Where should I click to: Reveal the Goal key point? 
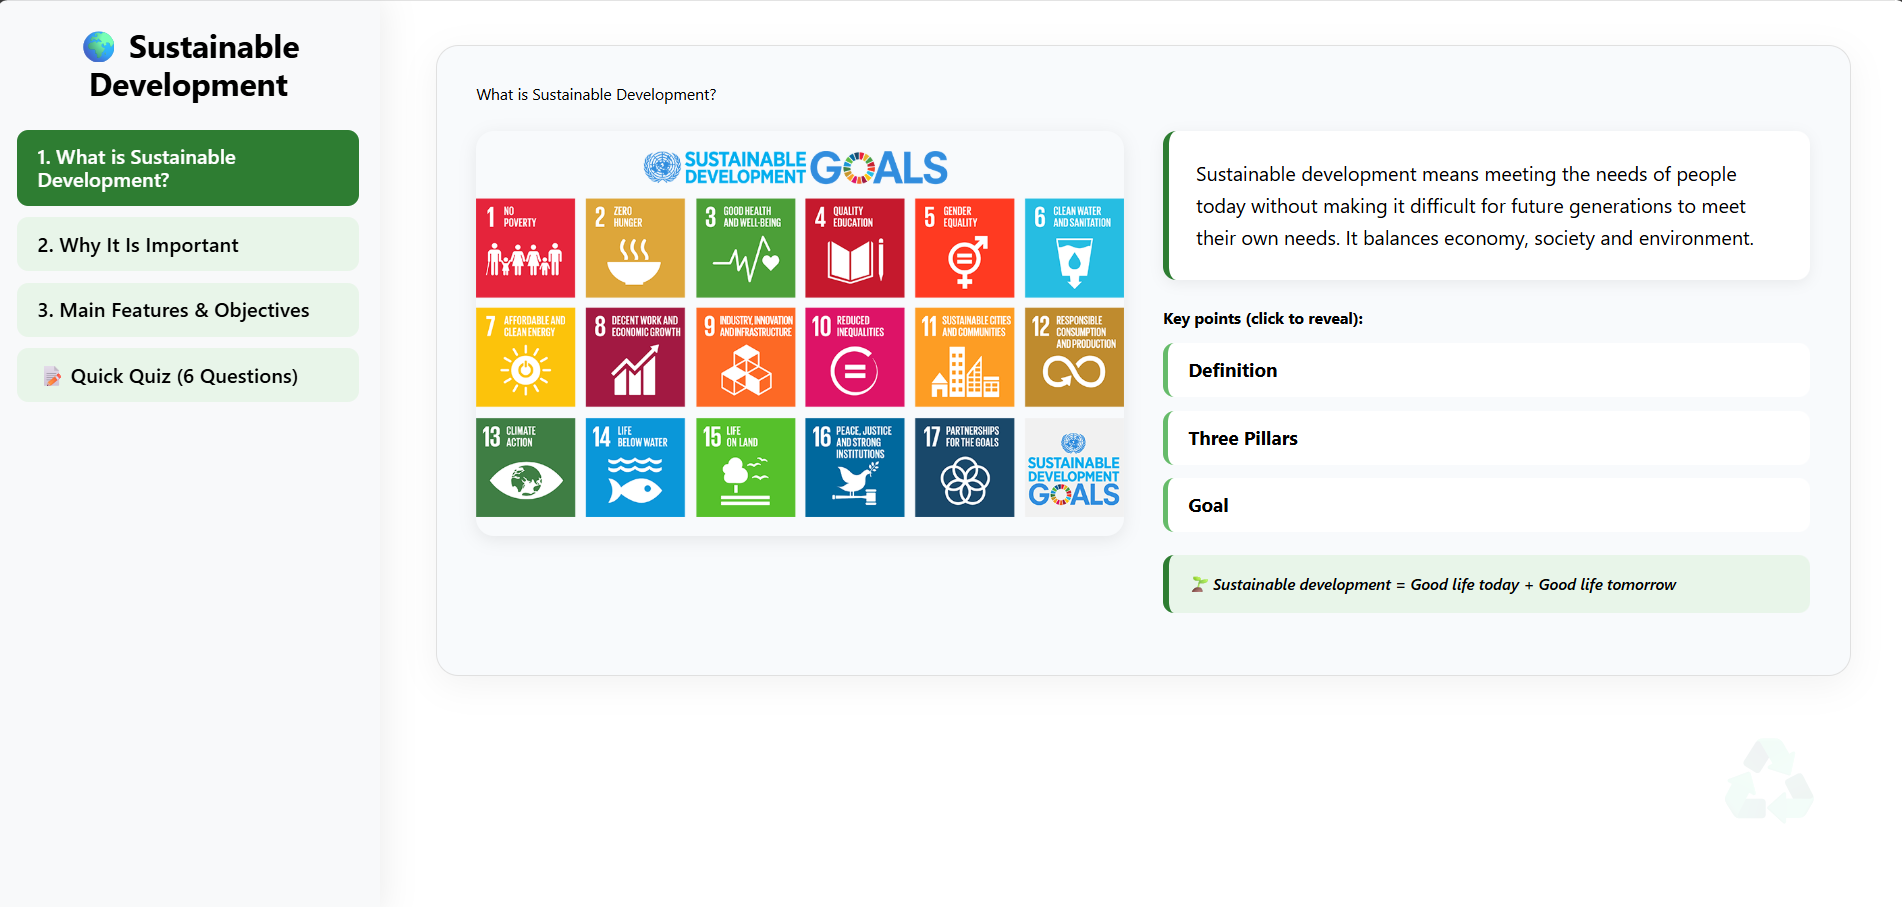(1486, 505)
